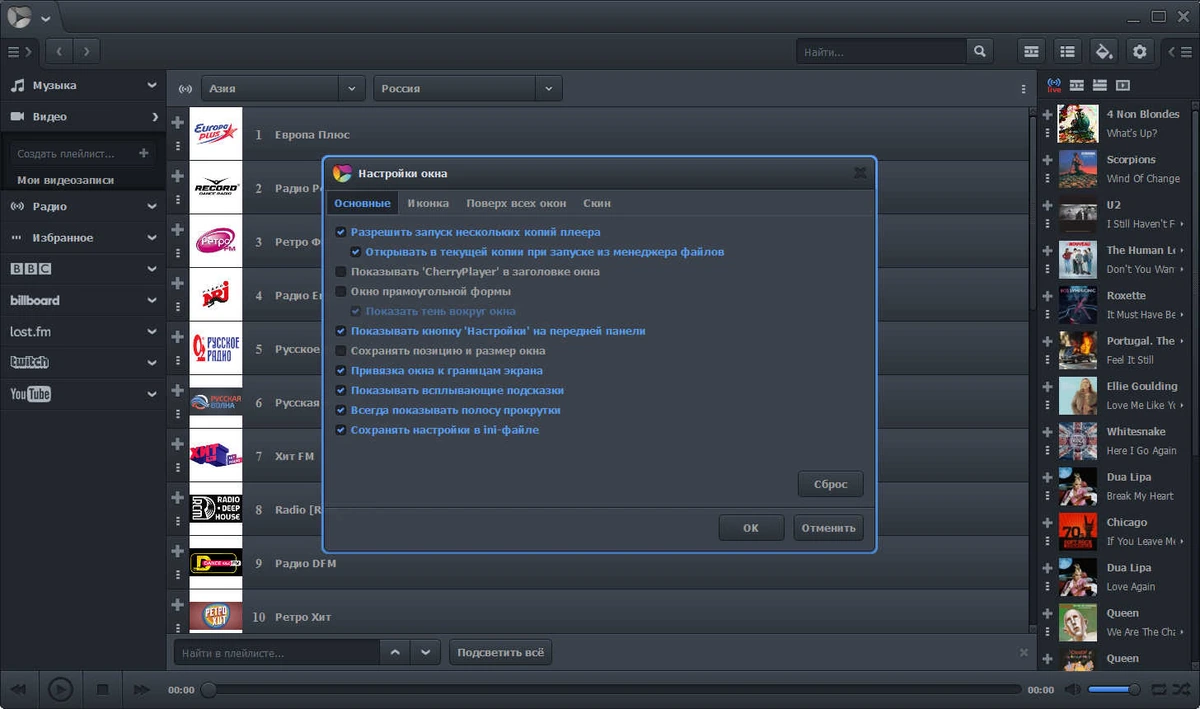
Task: Open the Россия country dropdown
Action: (467, 88)
